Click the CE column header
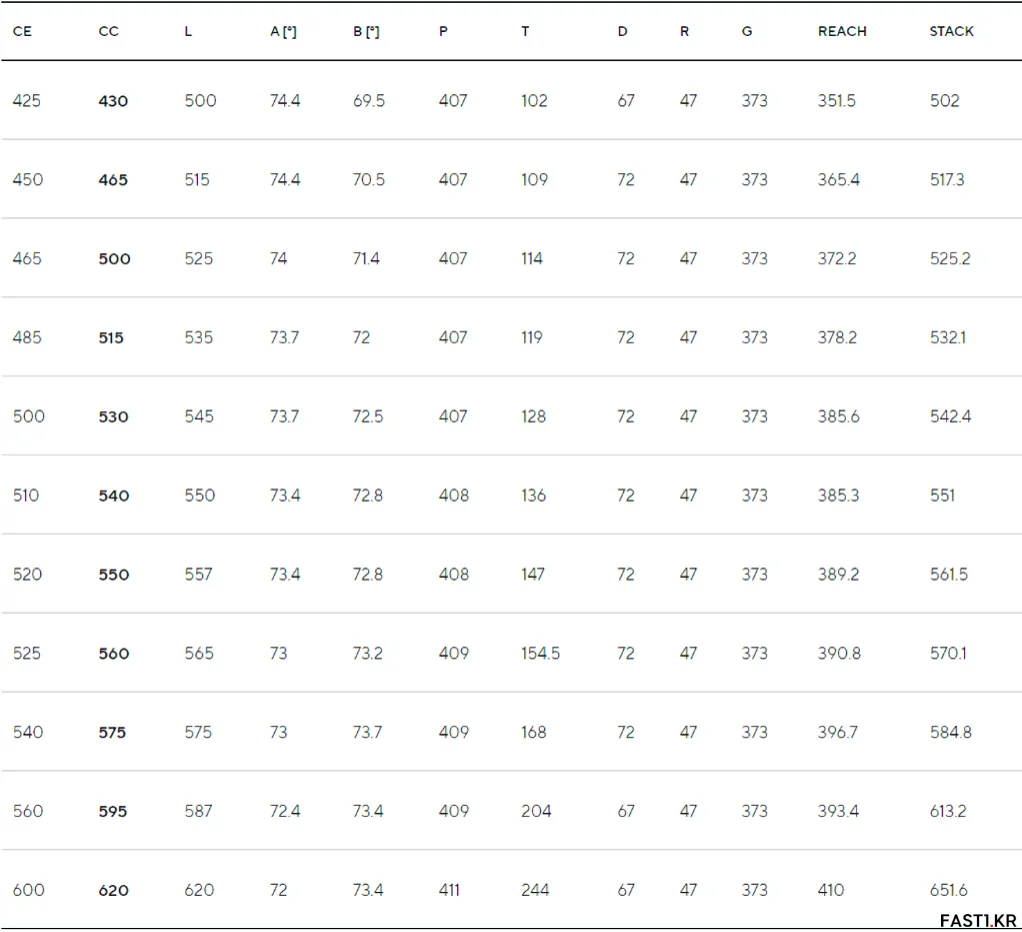The image size is (1022, 932). click(x=22, y=31)
